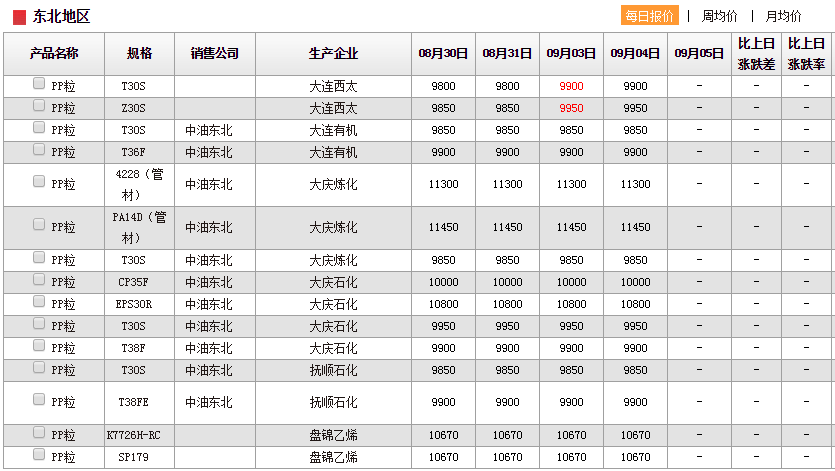Click 抚顺石化 producer in the T38FE row
This screenshot has height=471, width=835.
coord(333,402)
